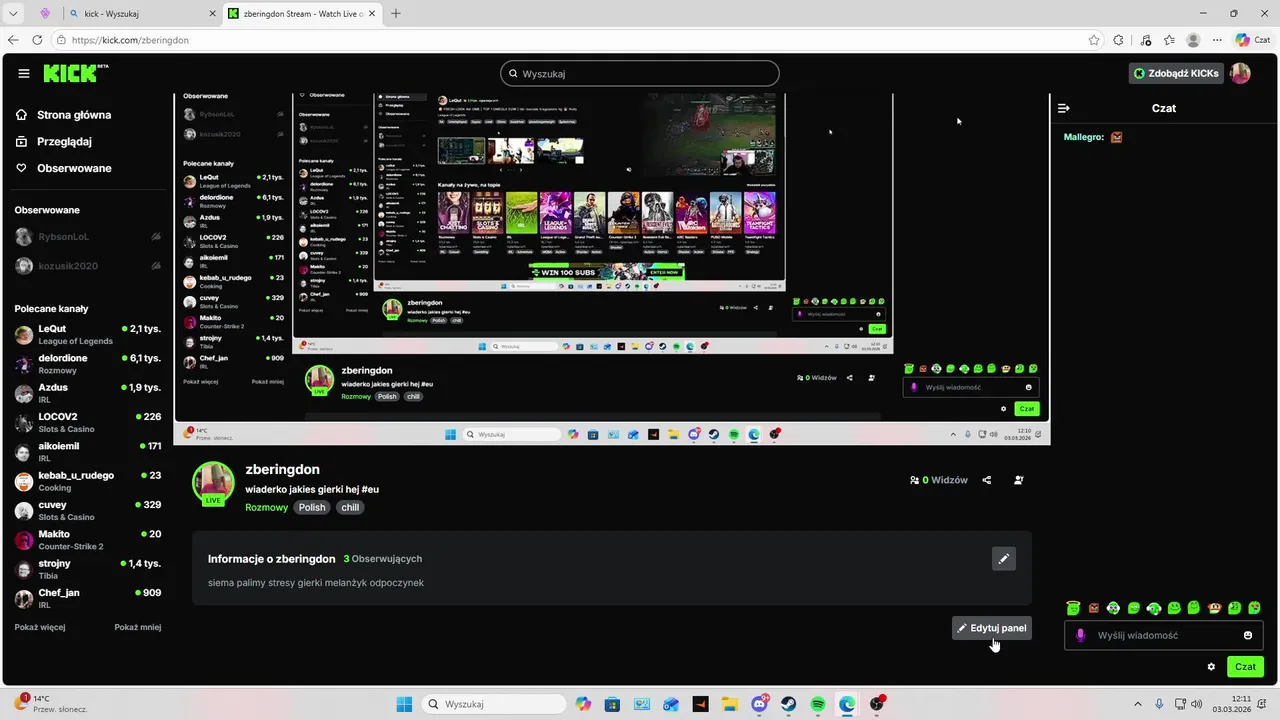Open a new browser tab
1280x720 pixels.
click(x=396, y=14)
